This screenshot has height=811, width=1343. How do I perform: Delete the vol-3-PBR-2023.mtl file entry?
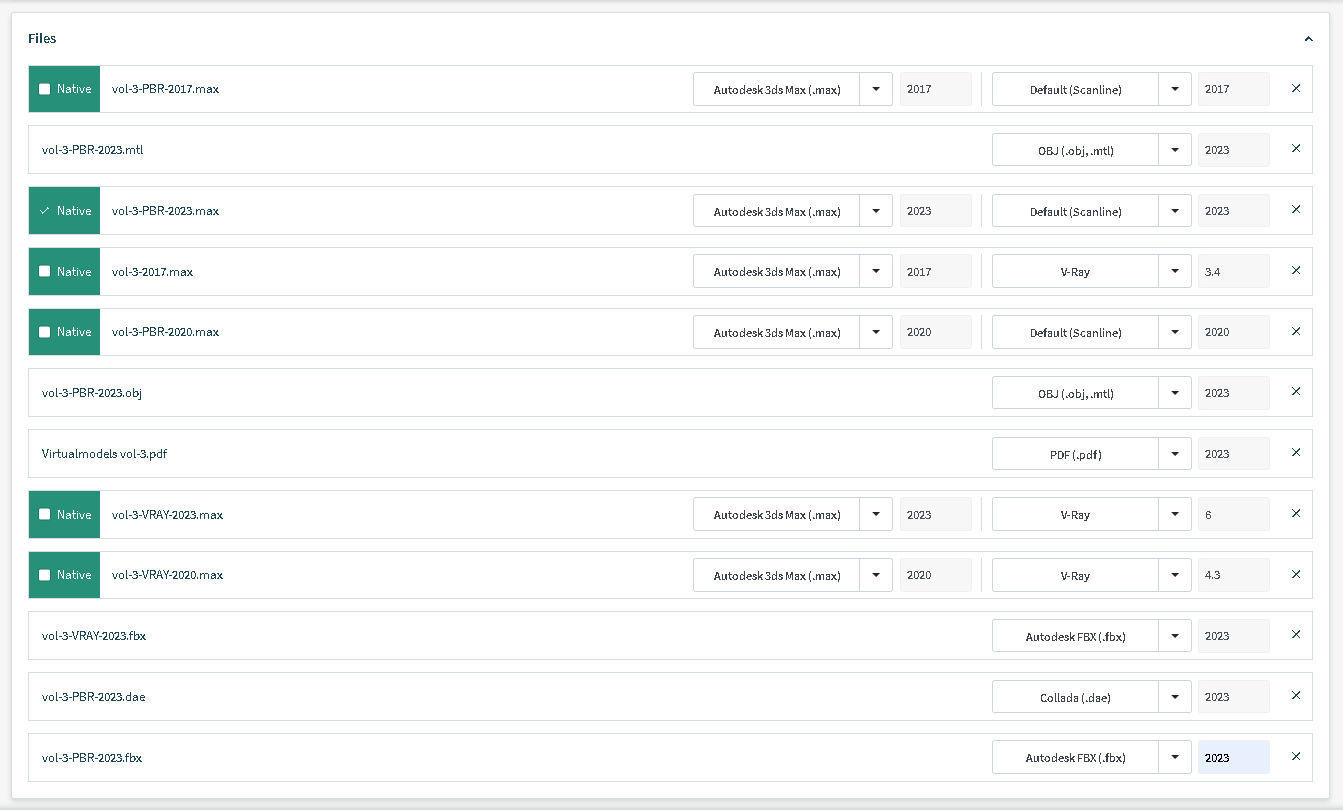[1296, 149]
